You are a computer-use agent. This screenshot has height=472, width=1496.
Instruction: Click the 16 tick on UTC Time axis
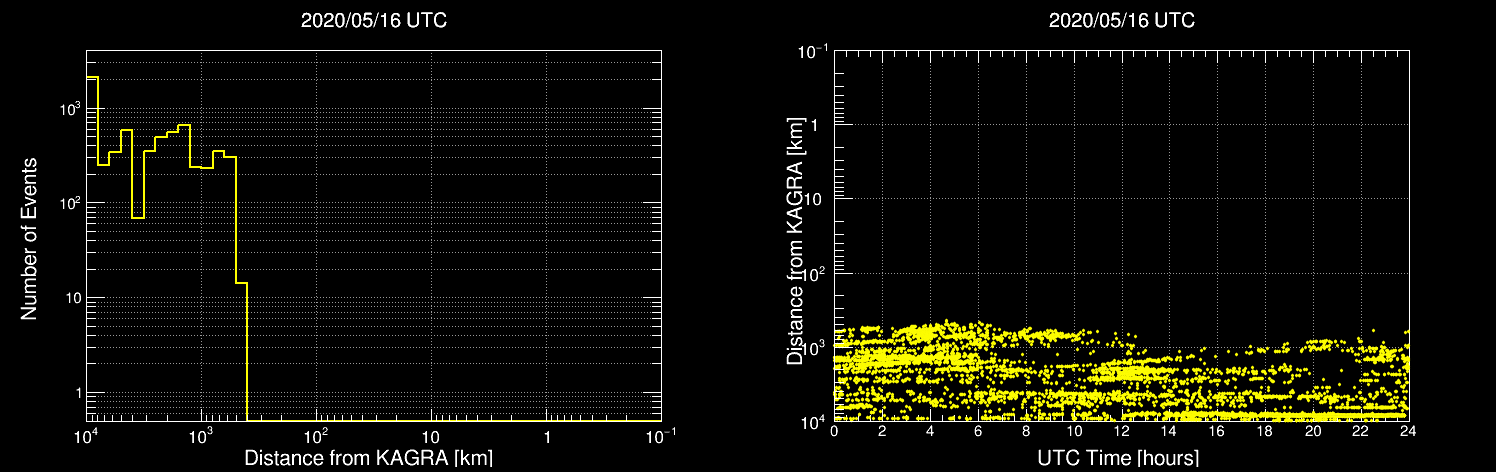[1216, 430]
